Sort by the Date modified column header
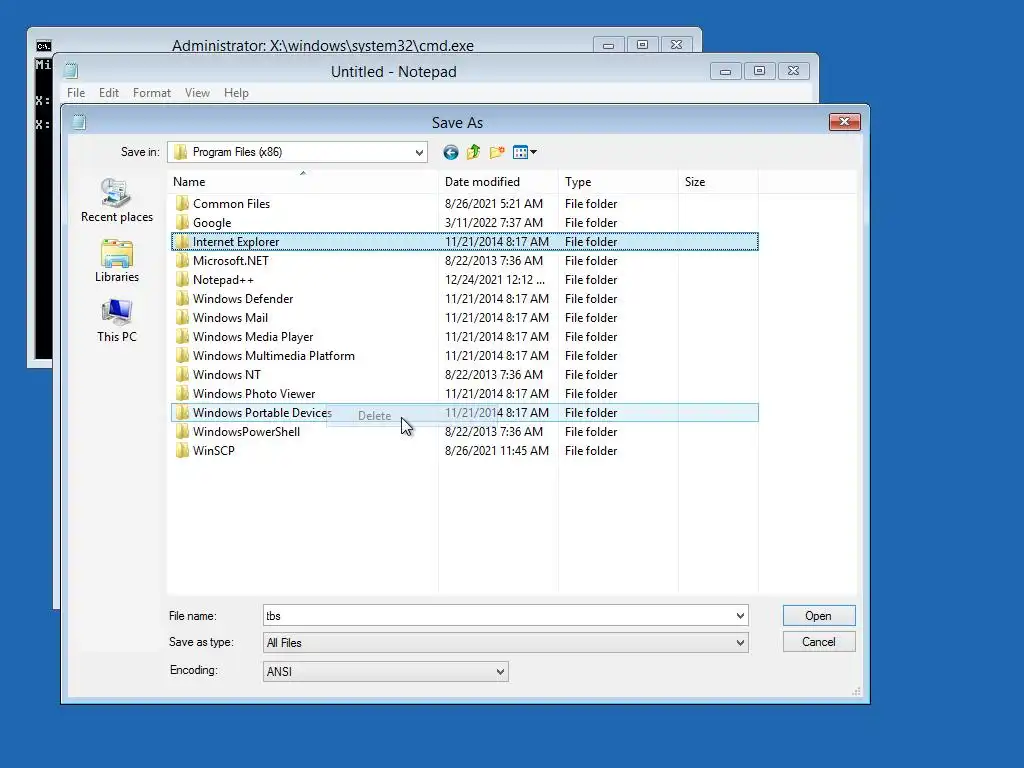1024x768 pixels. click(x=498, y=182)
